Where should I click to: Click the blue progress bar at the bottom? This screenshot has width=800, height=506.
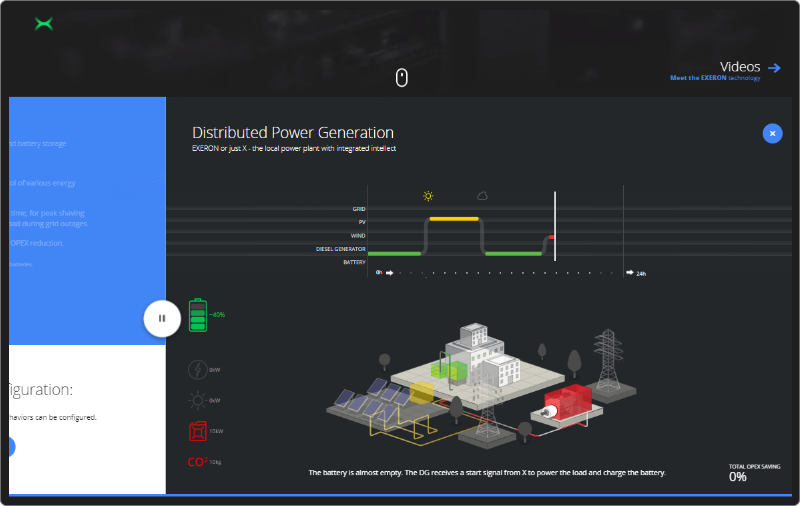401,495
